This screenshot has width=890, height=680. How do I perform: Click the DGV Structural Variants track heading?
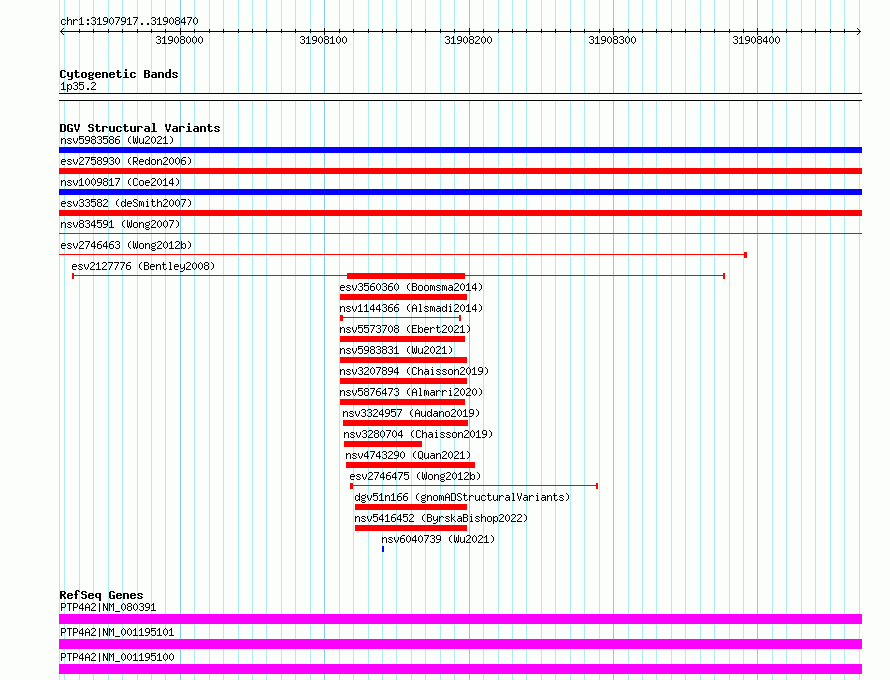140,128
